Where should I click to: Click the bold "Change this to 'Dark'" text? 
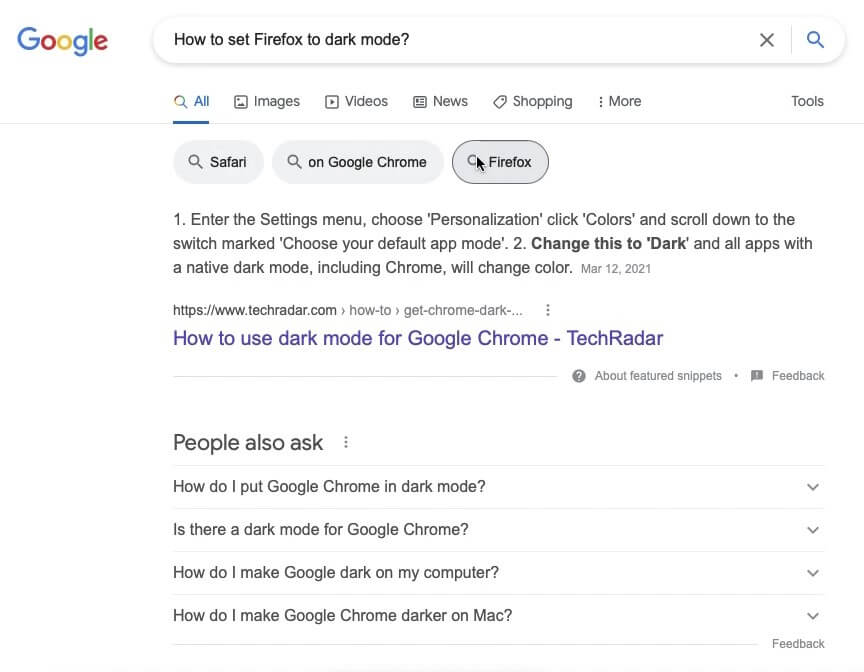609,243
